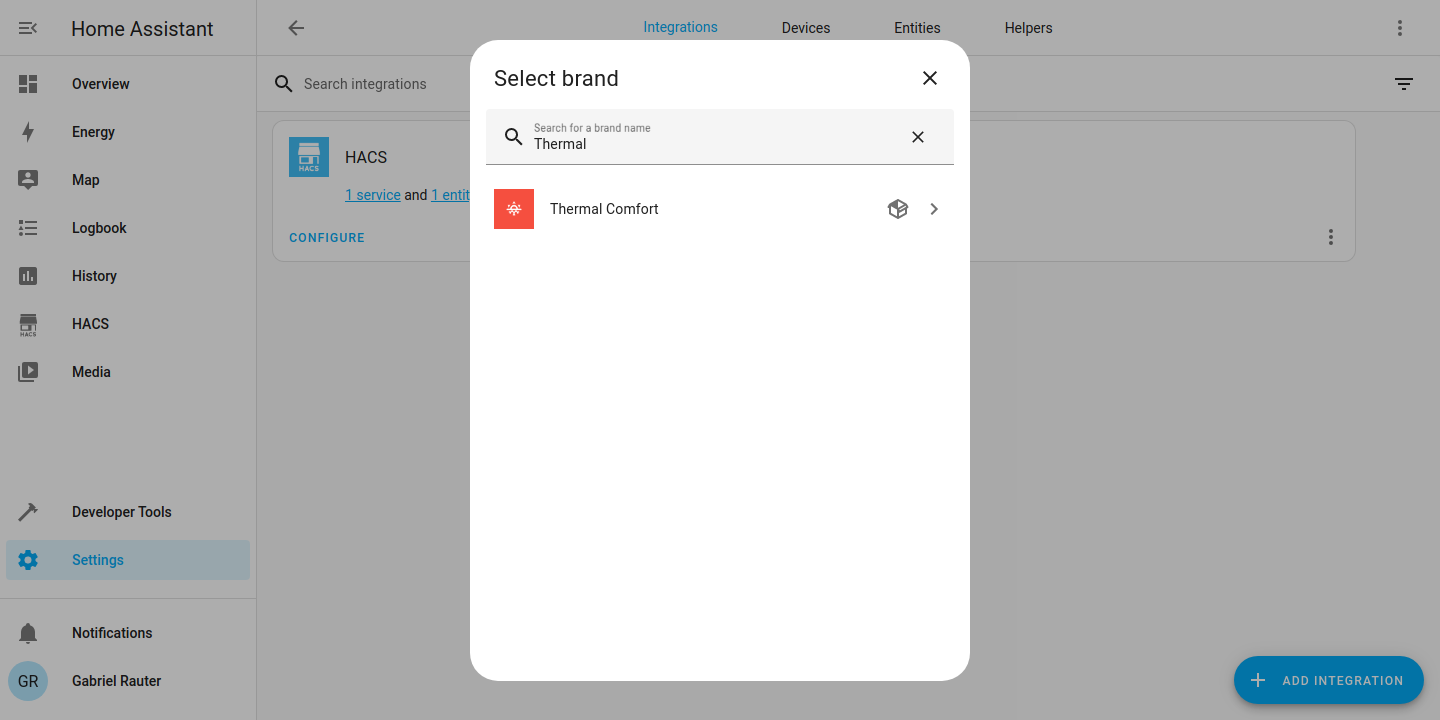The height and width of the screenshot is (720, 1440).
Task: Switch to the Helpers tab
Action: point(1029,28)
